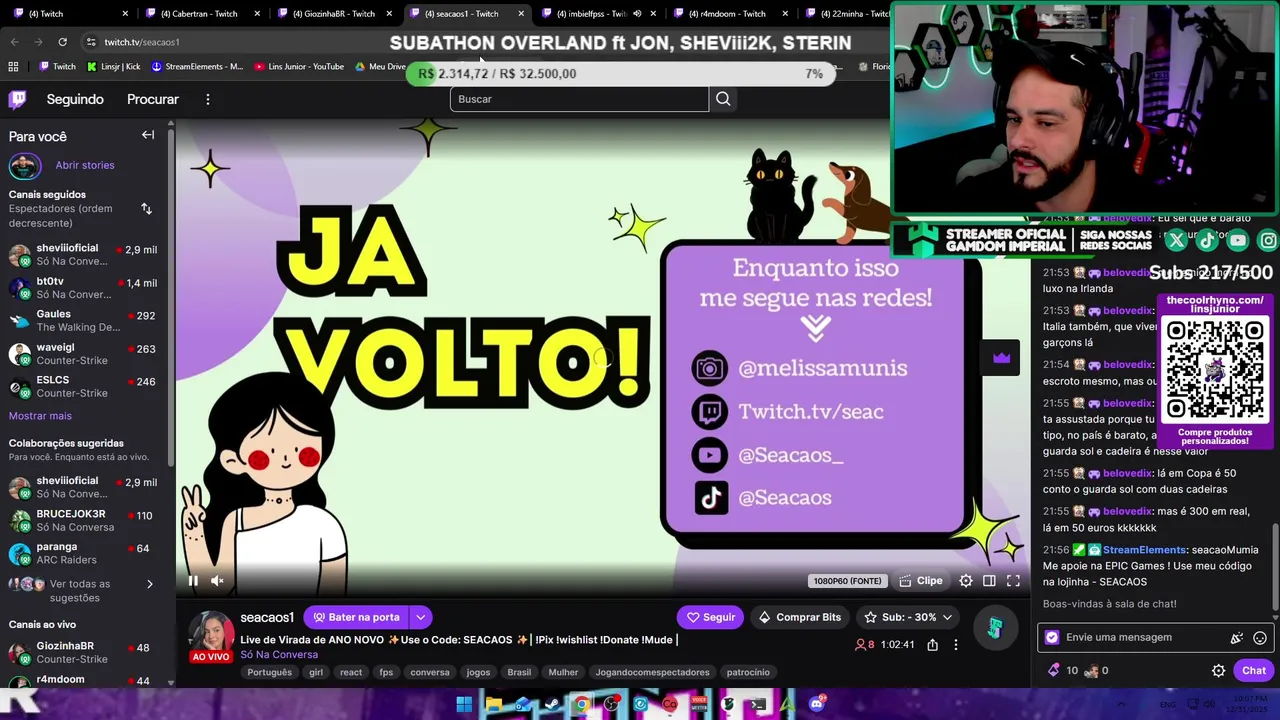This screenshot has height=720, width=1280.
Task: Open sheviiioficial in Canais seguidos
Action: pyautogui.click(x=83, y=255)
